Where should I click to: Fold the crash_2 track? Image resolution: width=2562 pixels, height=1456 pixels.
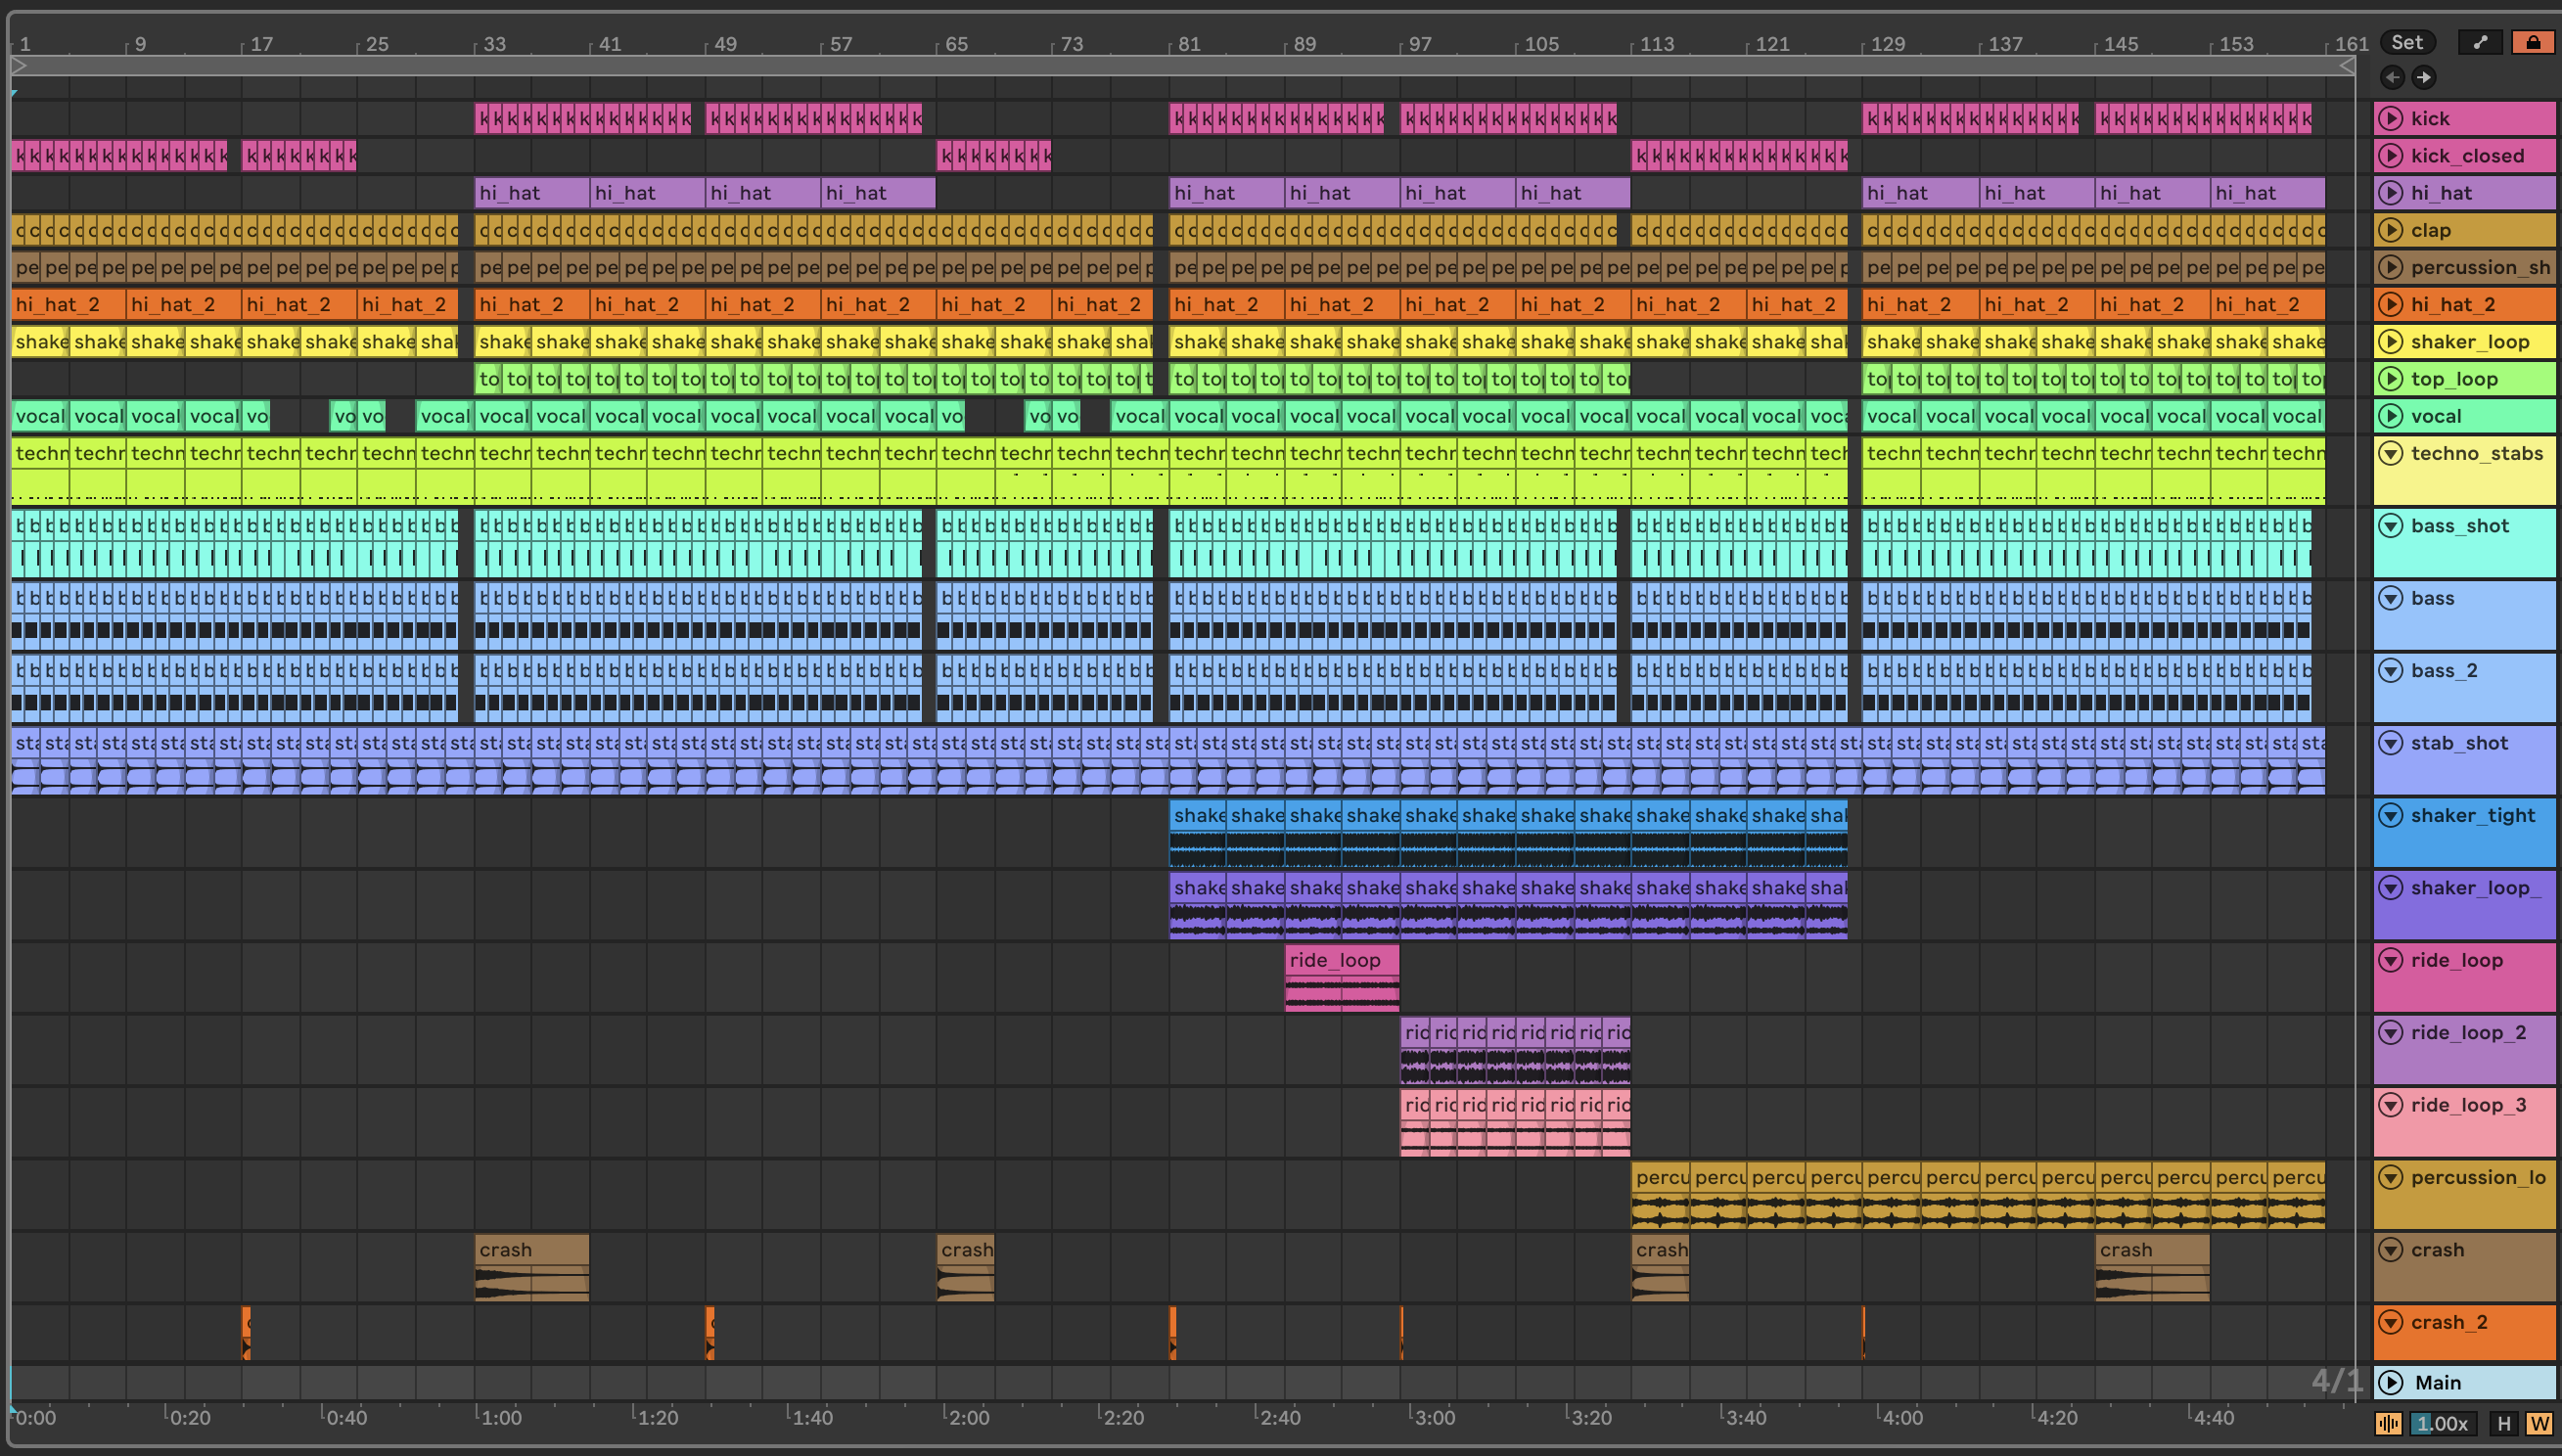pos(2391,1322)
